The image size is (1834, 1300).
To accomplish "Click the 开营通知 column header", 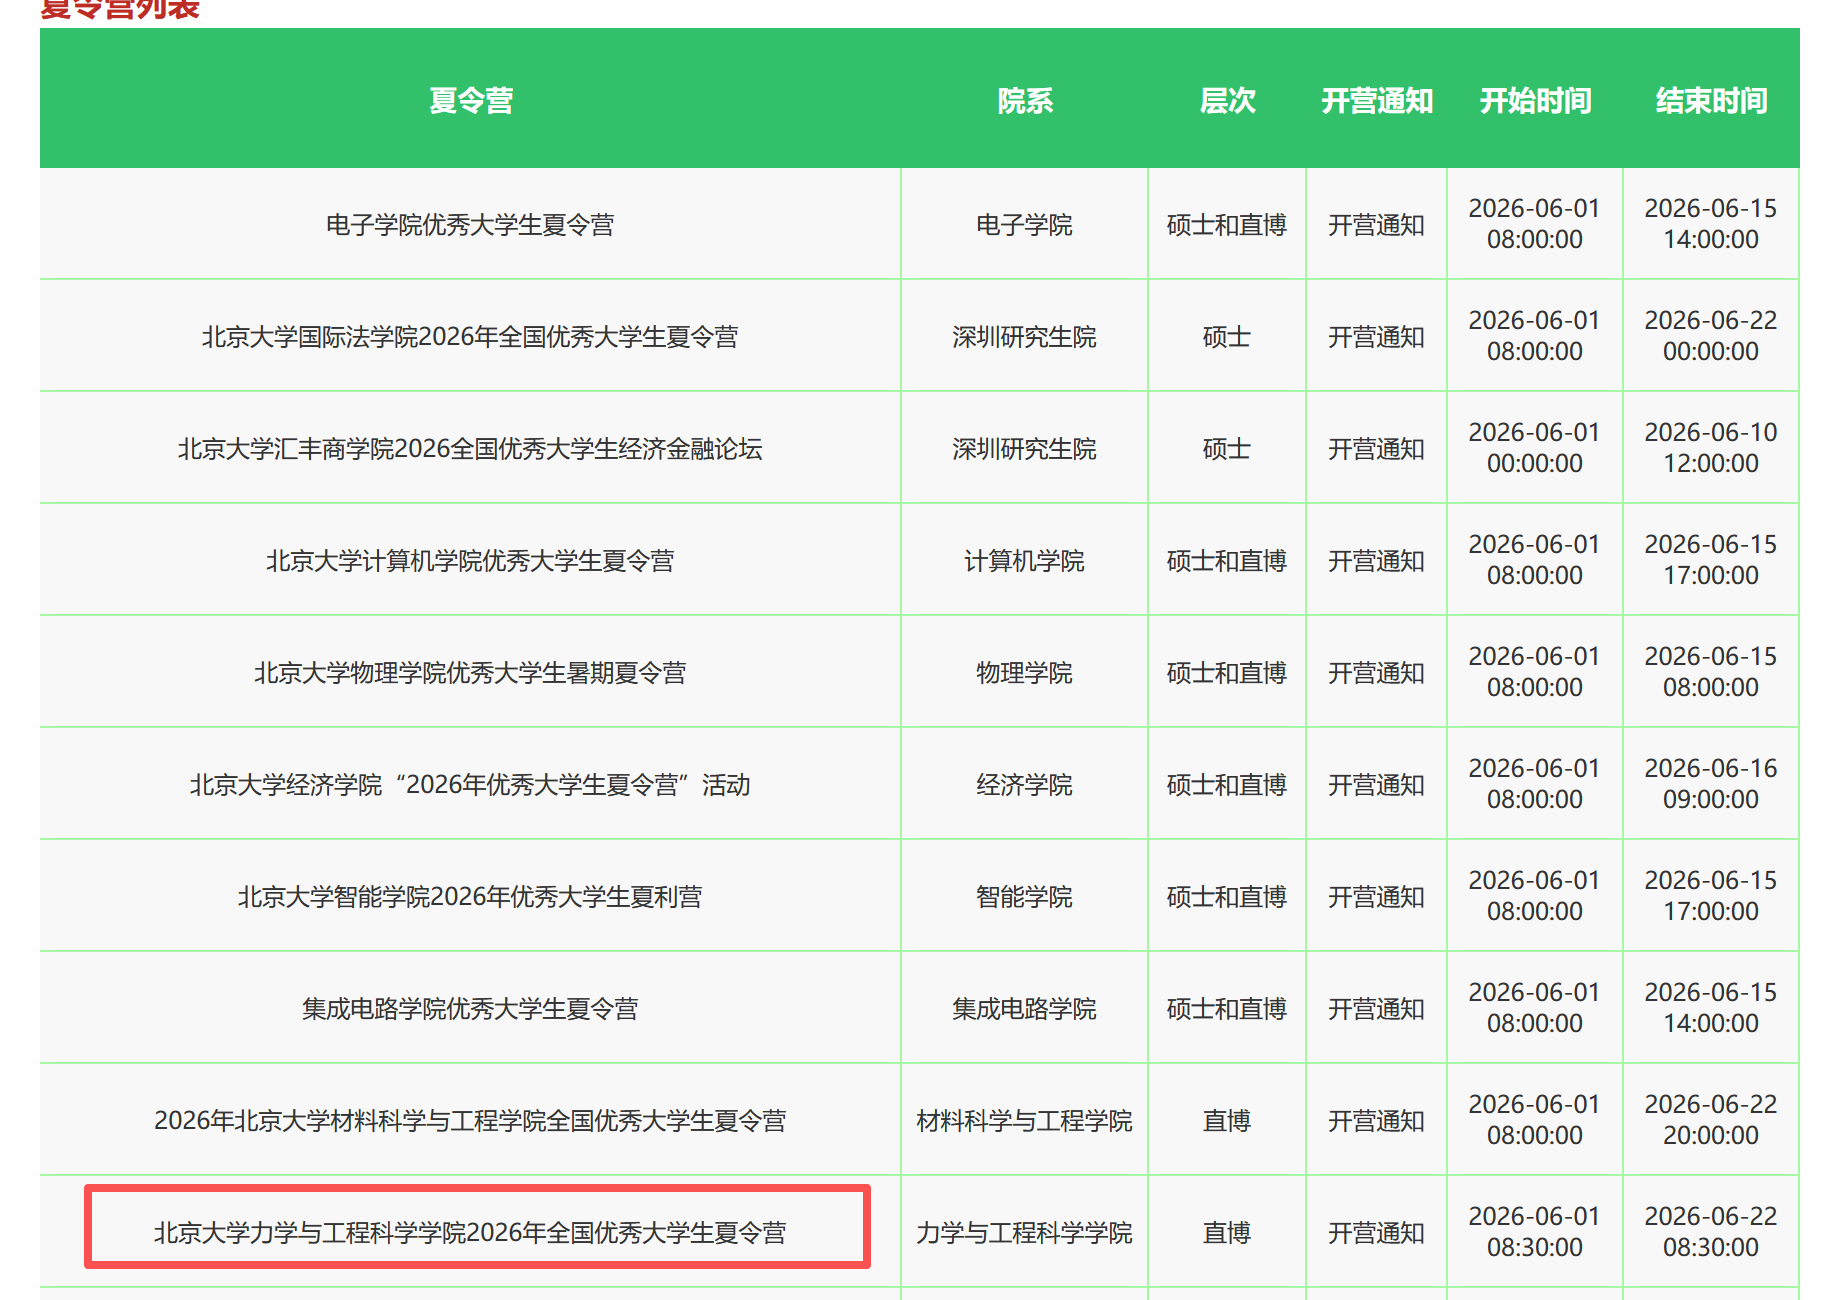I will (1377, 100).
